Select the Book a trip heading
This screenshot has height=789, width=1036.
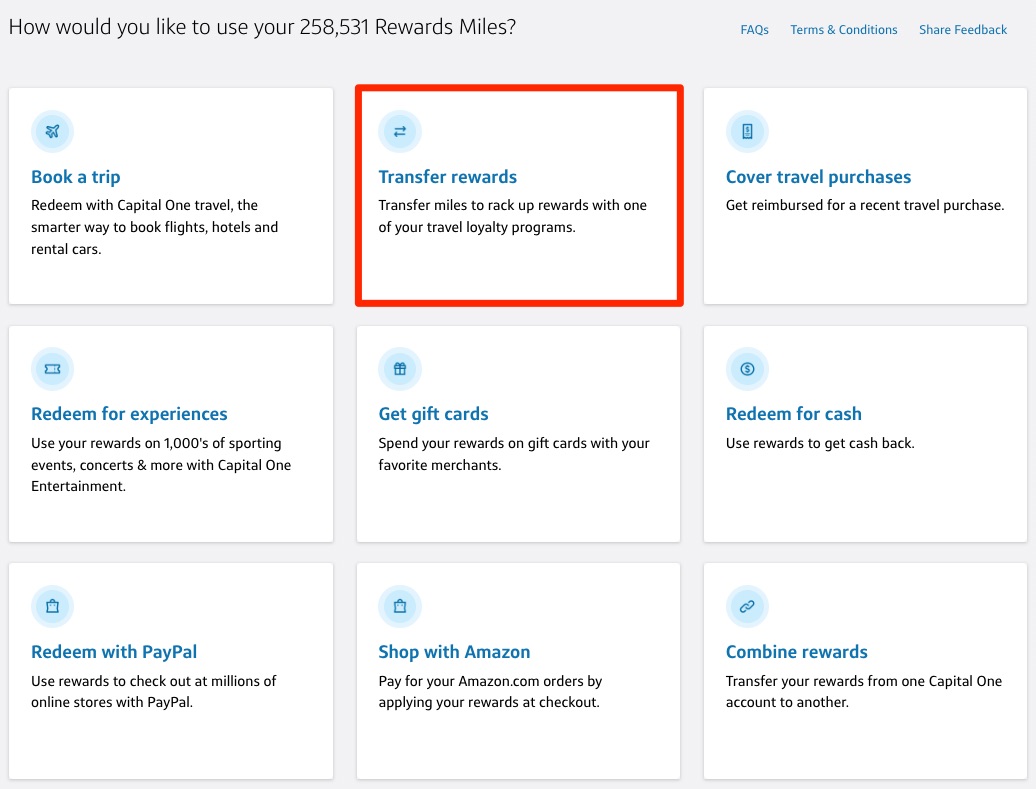[x=76, y=177]
